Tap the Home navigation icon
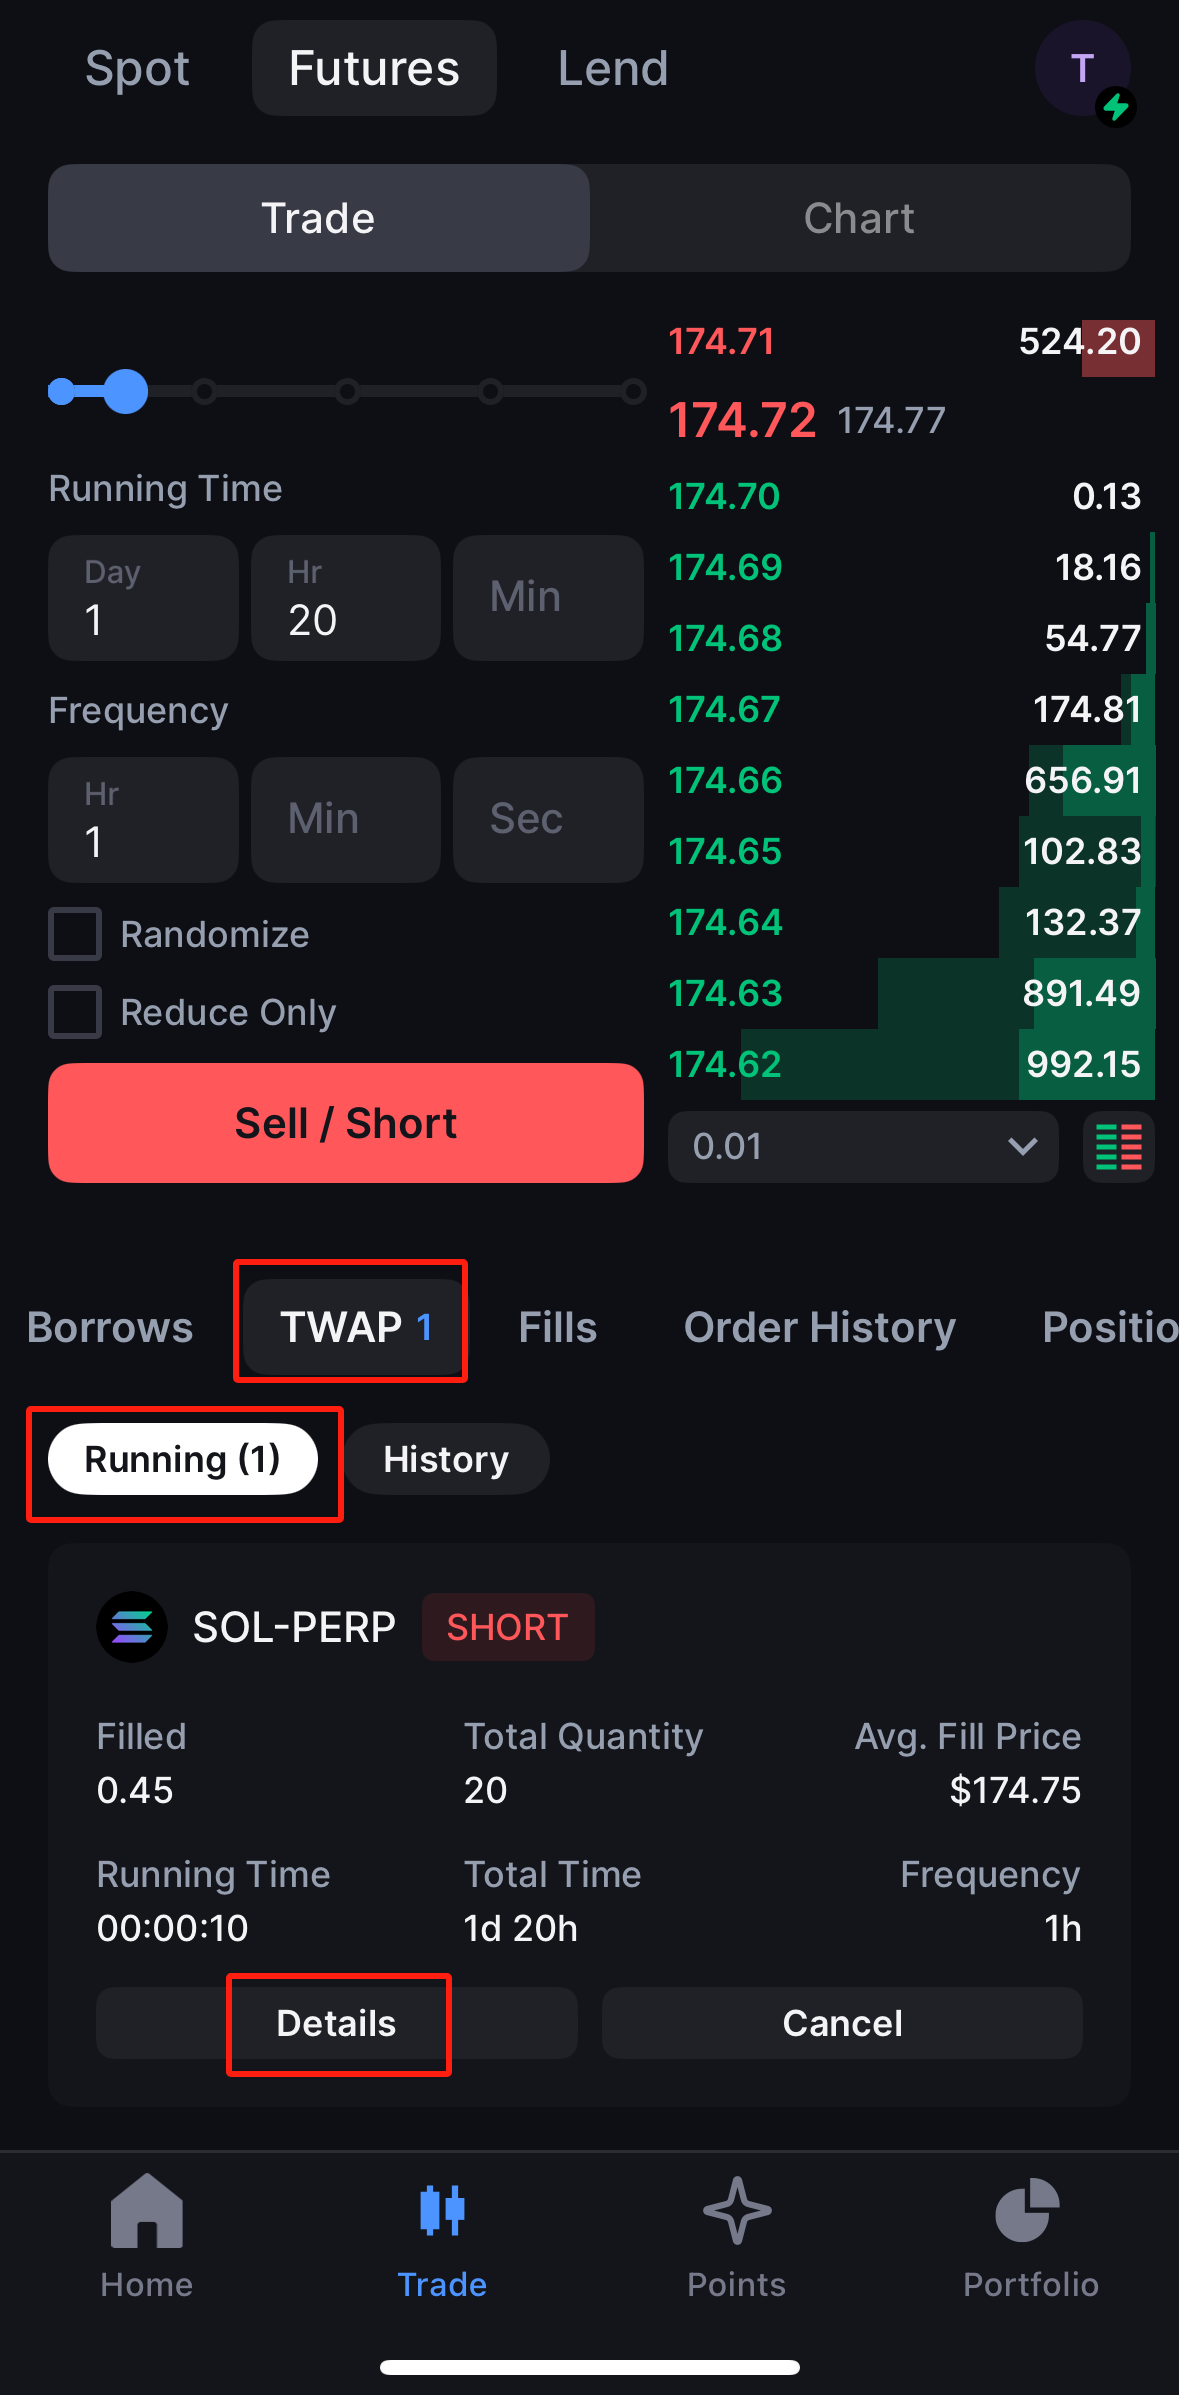Image resolution: width=1179 pixels, height=2395 pixels. (x=146, y=2211)
